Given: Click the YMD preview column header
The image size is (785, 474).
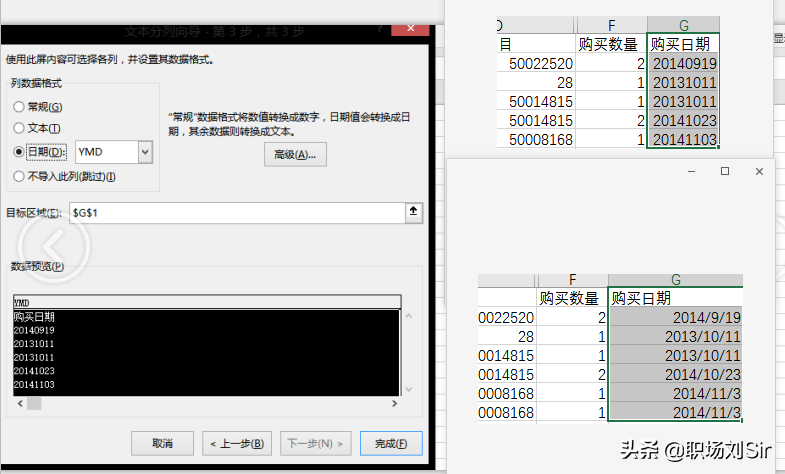Looking at the screenshot, I should (207, 302).
